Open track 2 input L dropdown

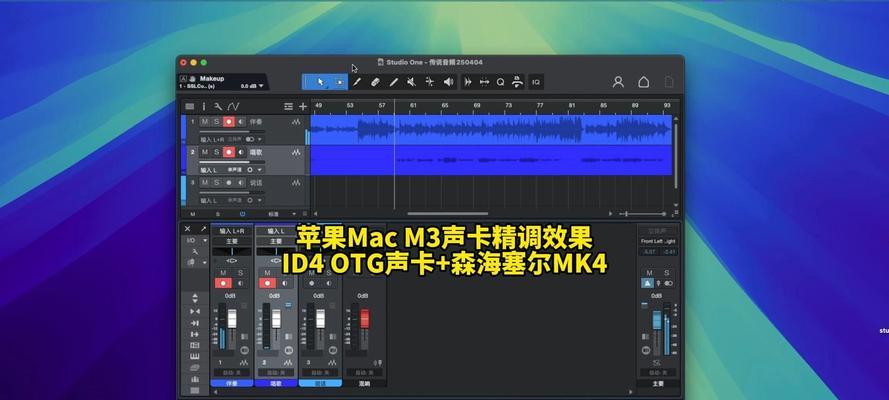[260, 170]
